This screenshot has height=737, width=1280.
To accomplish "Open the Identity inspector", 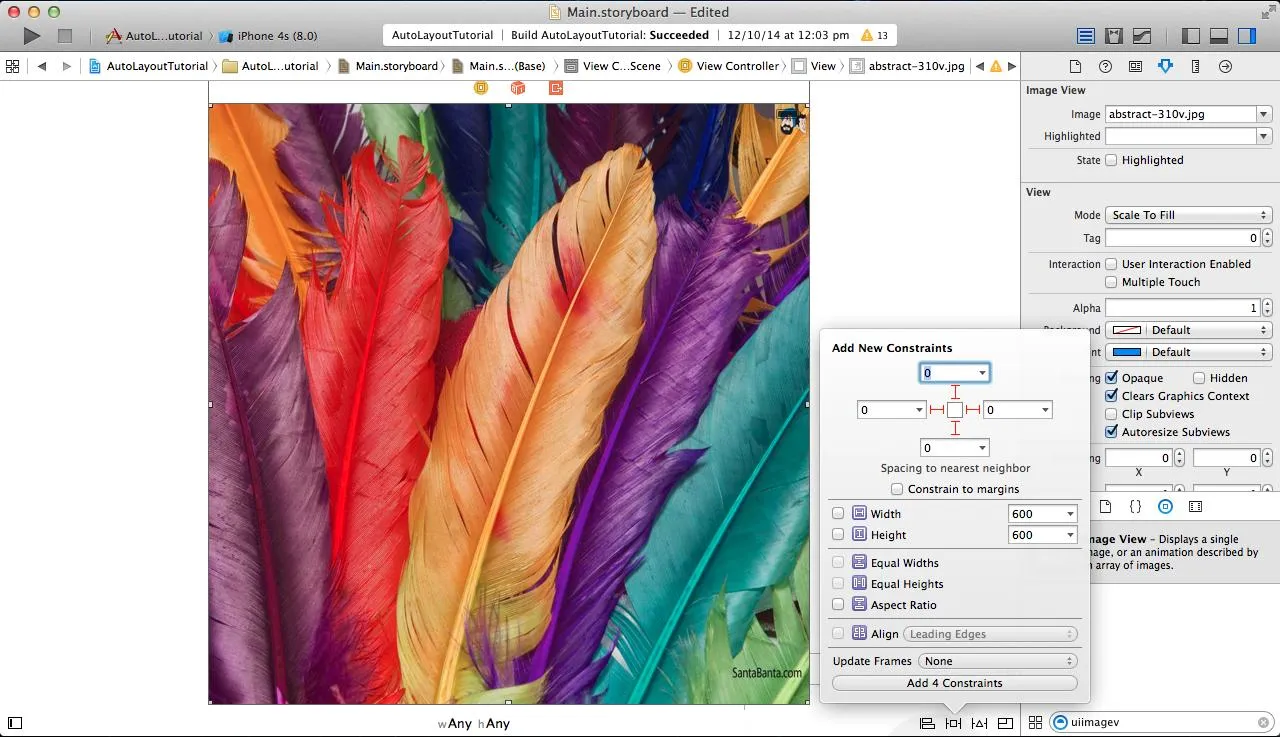I will (1135, 66).
